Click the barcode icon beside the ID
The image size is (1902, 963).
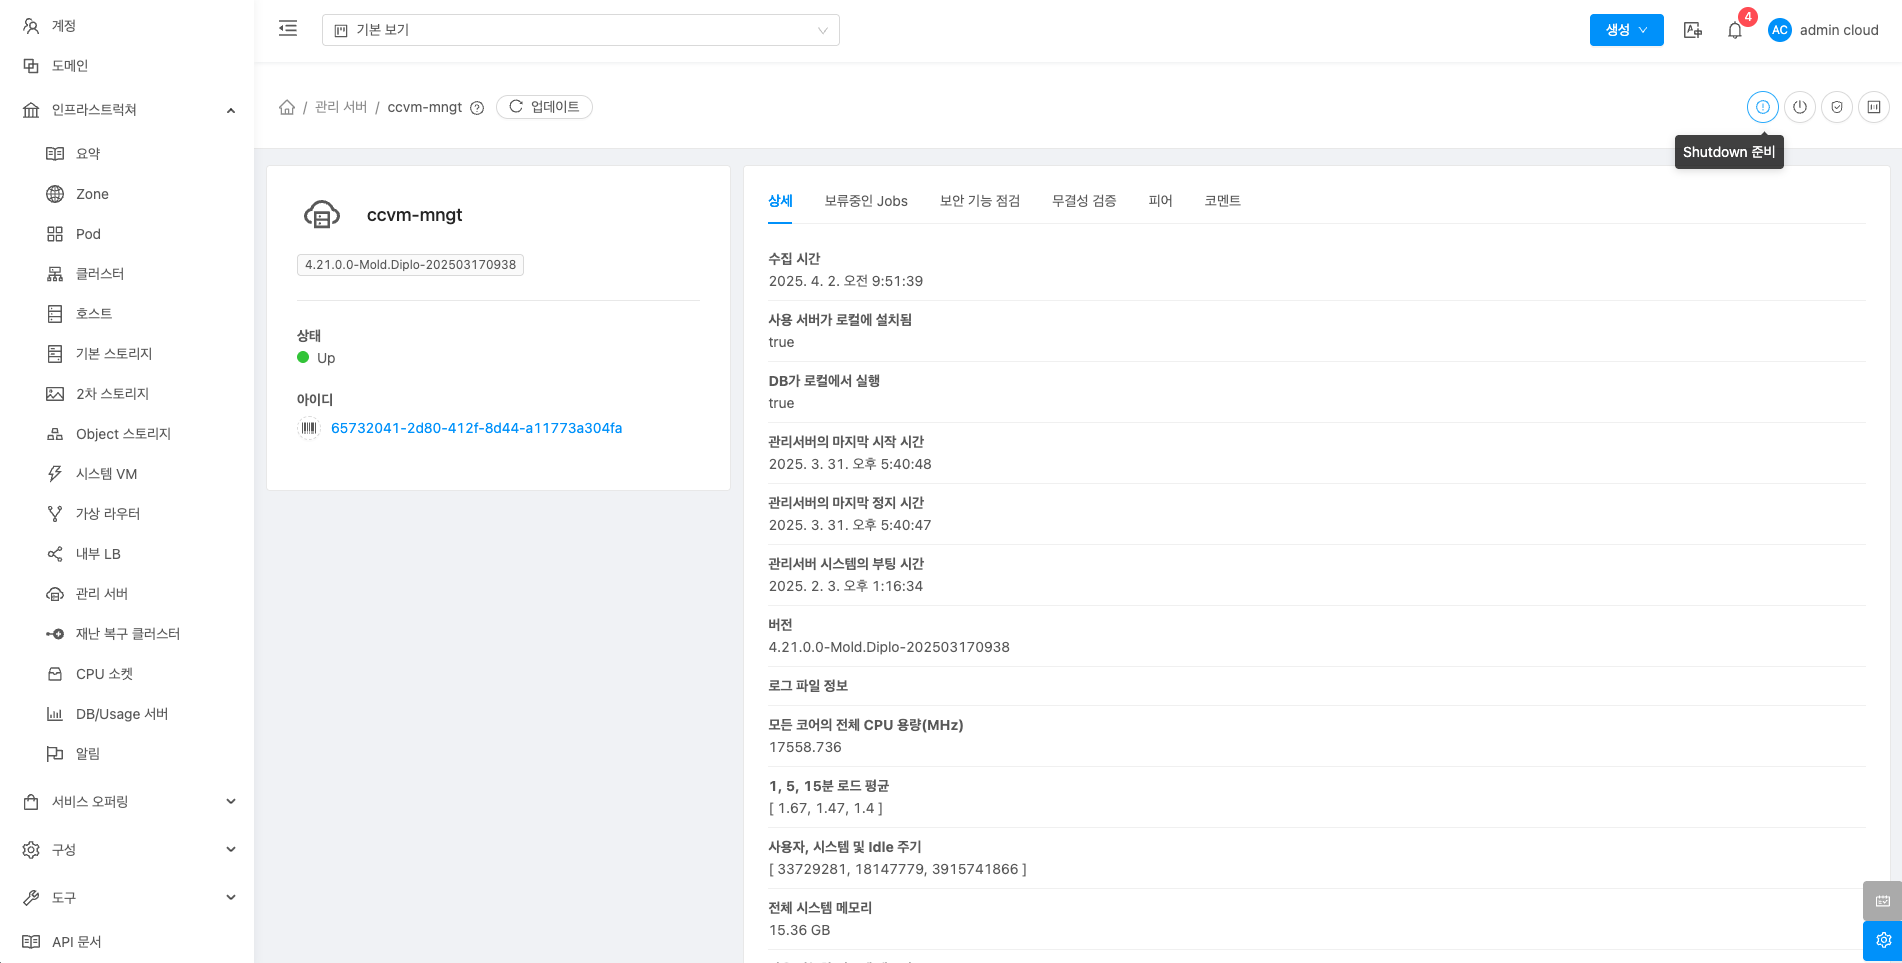point(309,428)
